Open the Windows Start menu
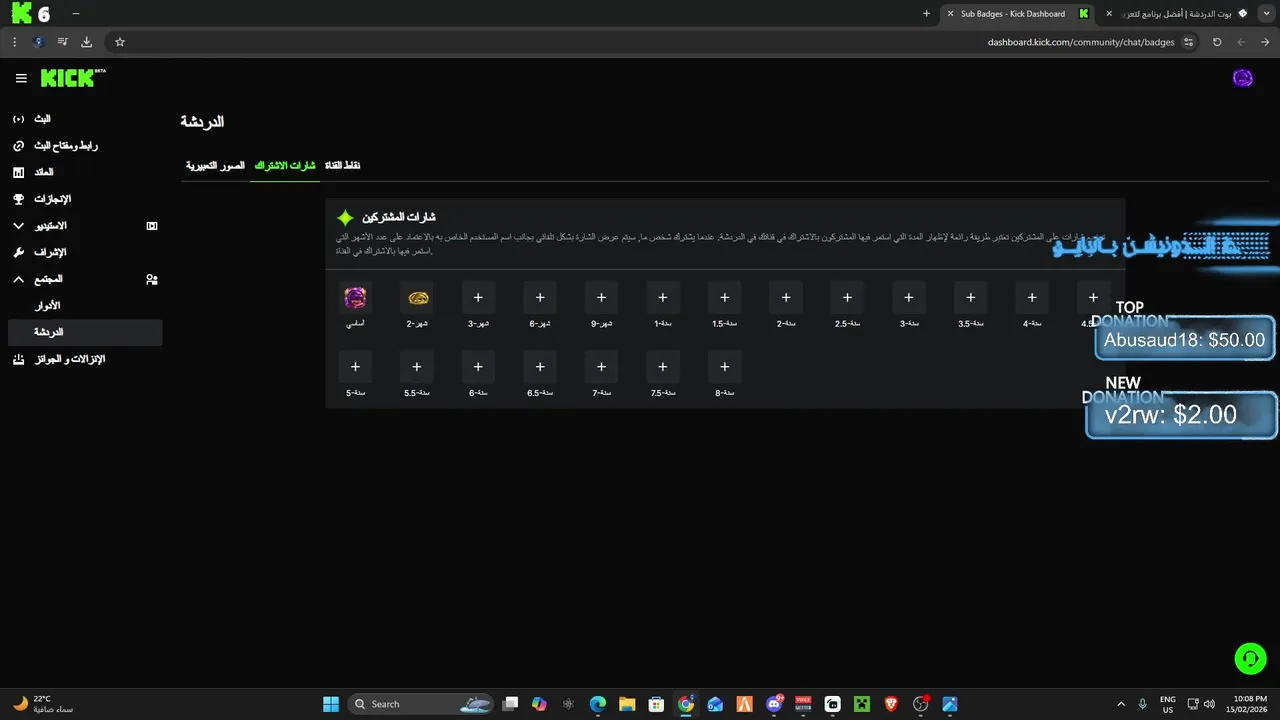The image size is (1280, 720). click(331, 704)
